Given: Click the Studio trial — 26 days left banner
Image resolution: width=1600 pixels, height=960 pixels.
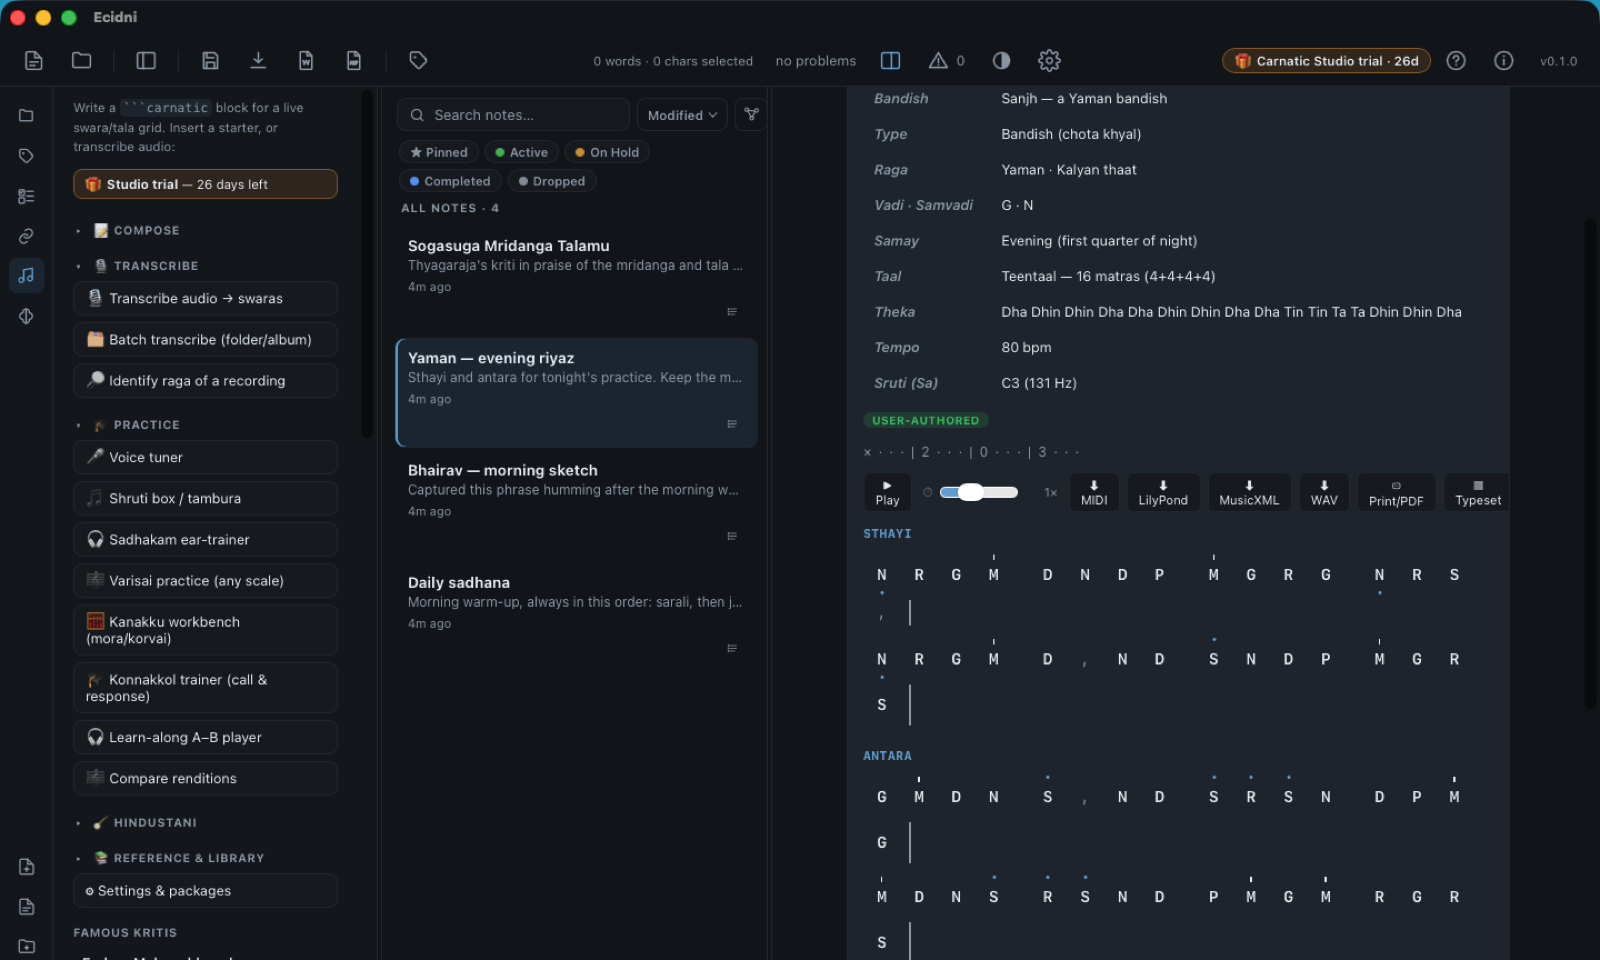Looking at the screenshot, I should [x=205, y=184].
